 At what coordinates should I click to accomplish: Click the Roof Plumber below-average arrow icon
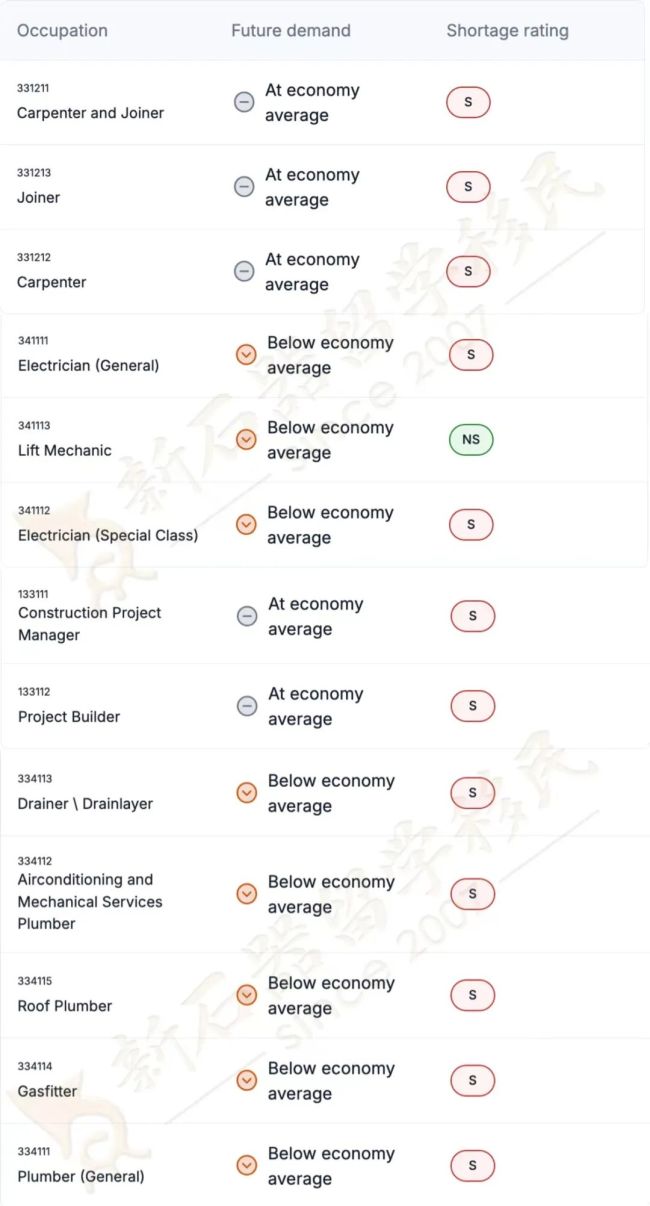point(247,995)
